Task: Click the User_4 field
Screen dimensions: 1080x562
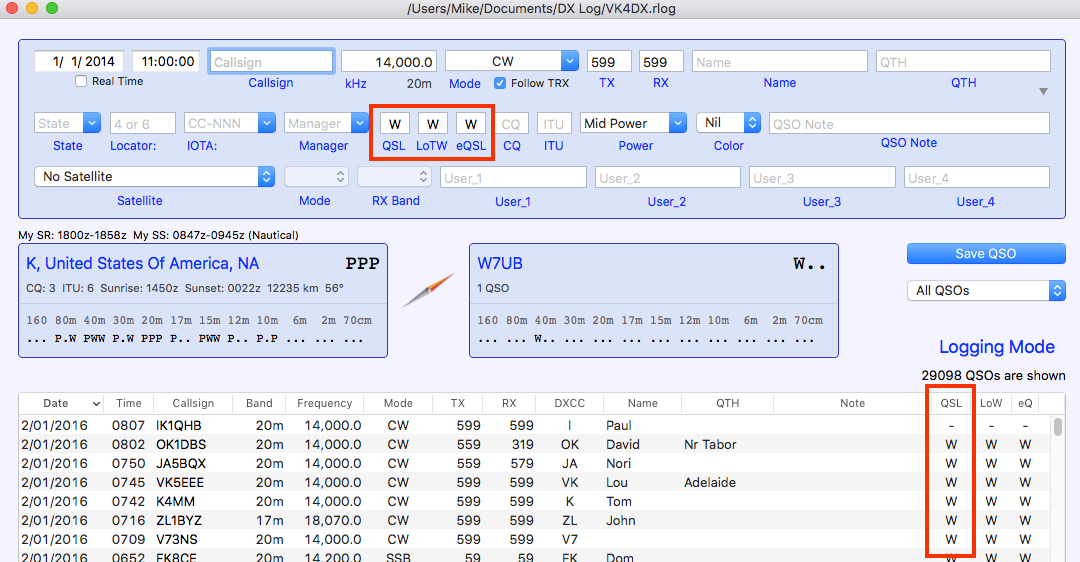Action: point(977,178)
